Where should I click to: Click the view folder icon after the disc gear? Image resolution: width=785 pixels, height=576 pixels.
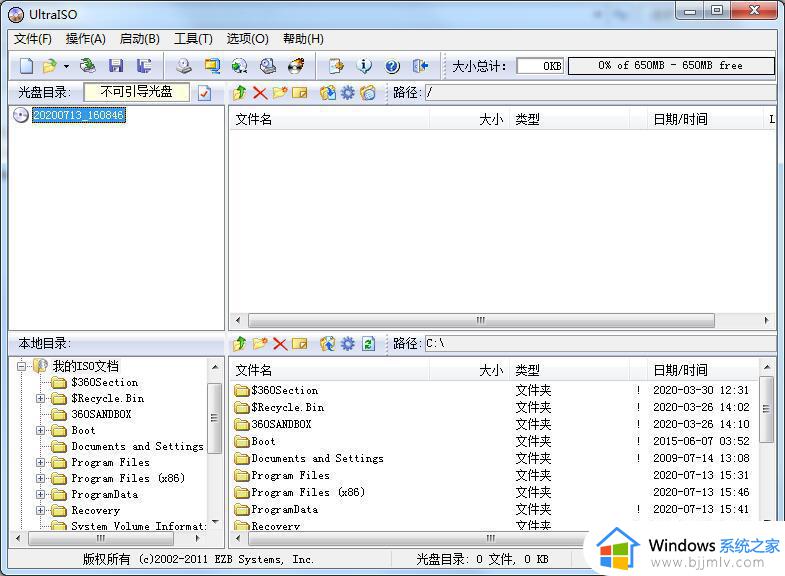pyautogui.click(x=368, y=93)
